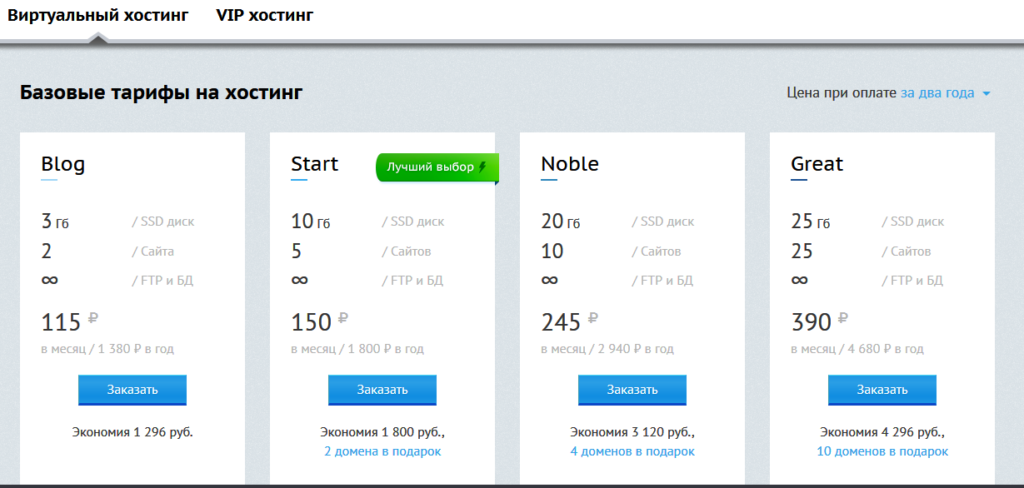The height and width of the screenshot is (488, 1024).
Task: Click the ruble sign next to 115
Action: [x=93, y=319]
